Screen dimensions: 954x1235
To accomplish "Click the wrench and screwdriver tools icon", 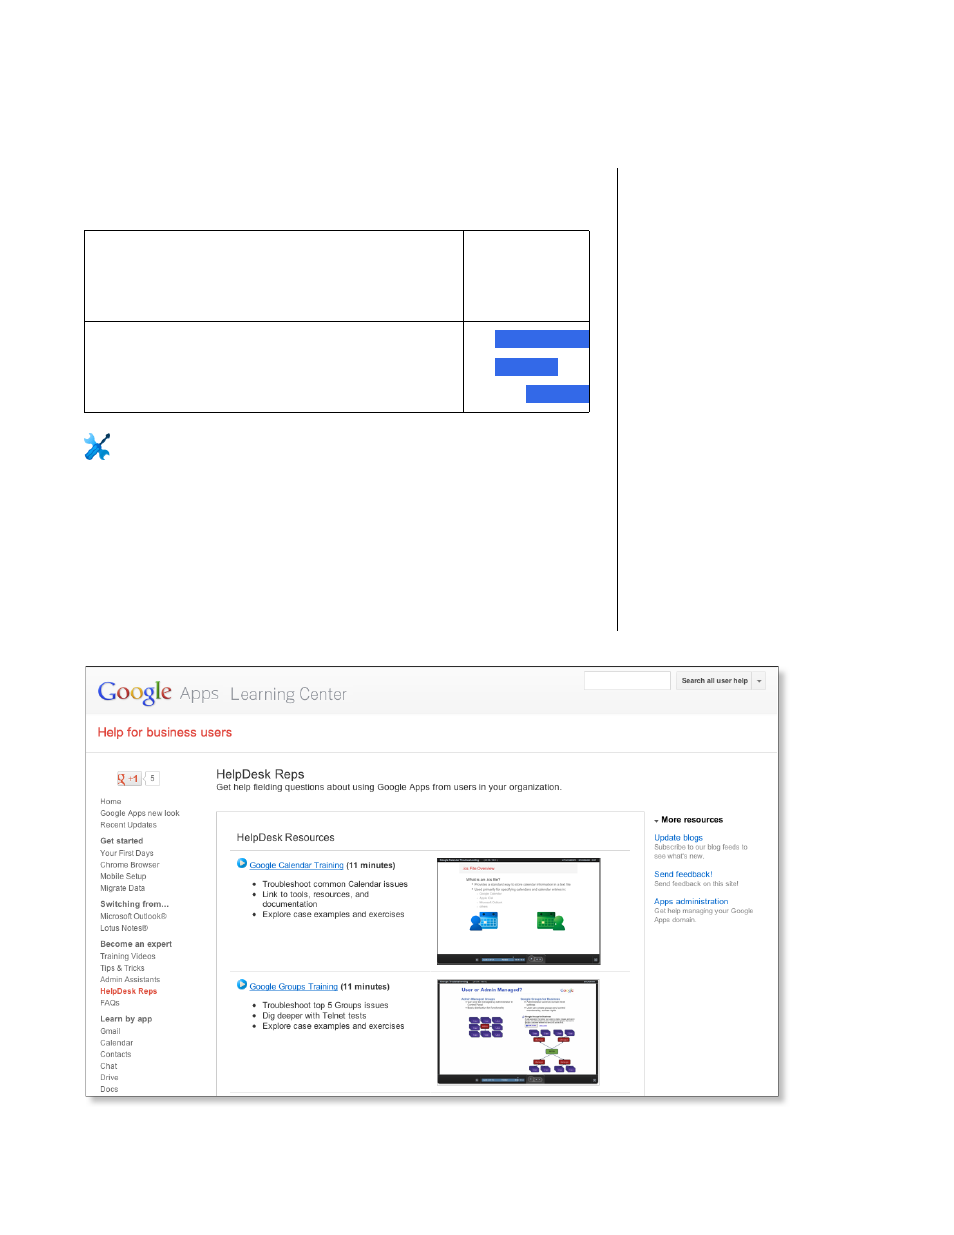I will click(97, 446).
